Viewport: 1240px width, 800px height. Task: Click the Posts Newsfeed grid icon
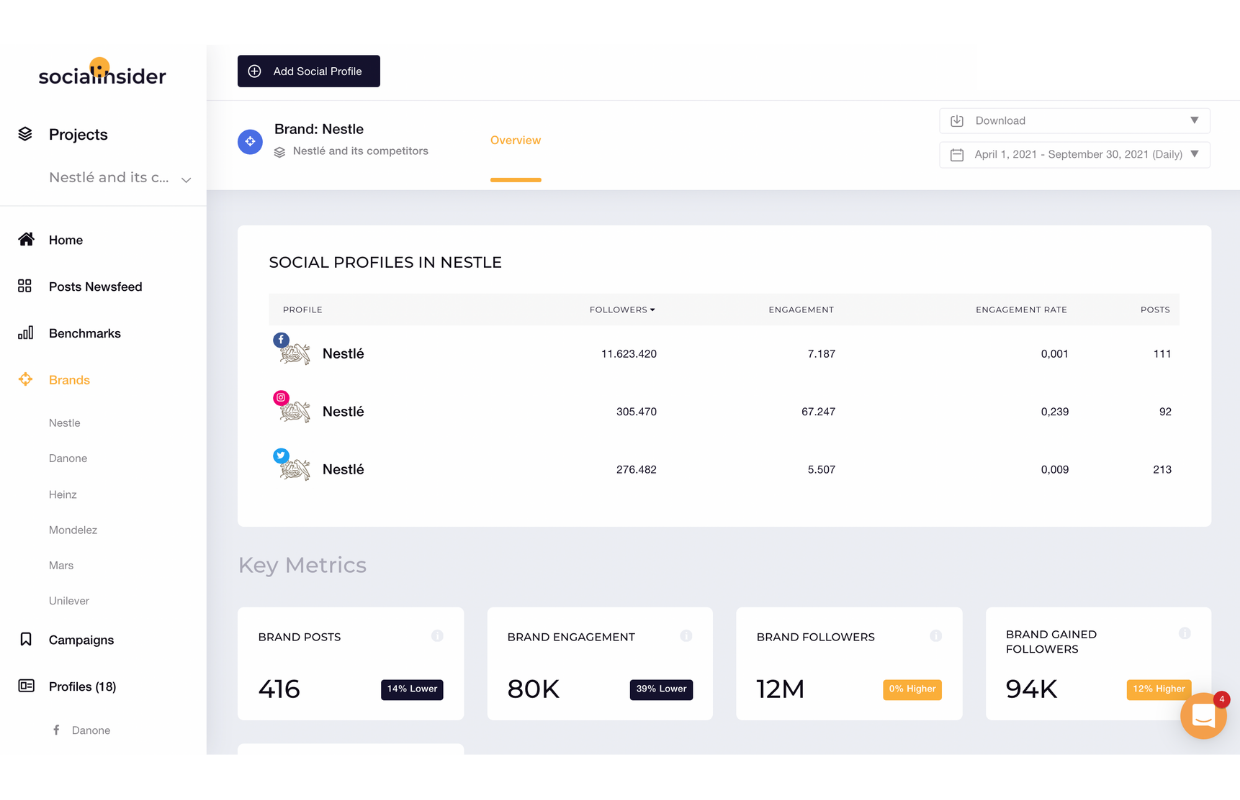tap(26, 286)
